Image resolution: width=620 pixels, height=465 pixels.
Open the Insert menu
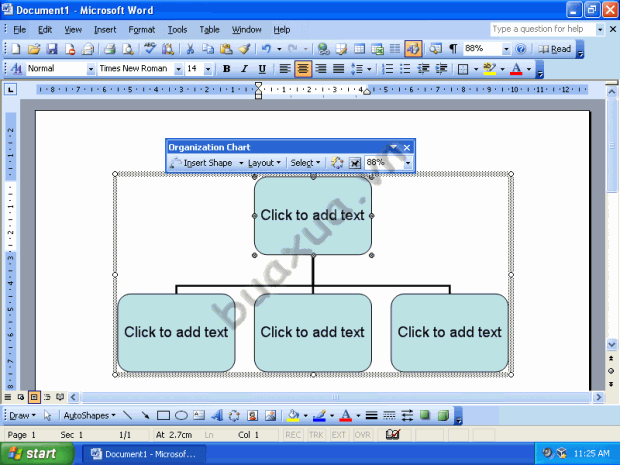point(105,30)
